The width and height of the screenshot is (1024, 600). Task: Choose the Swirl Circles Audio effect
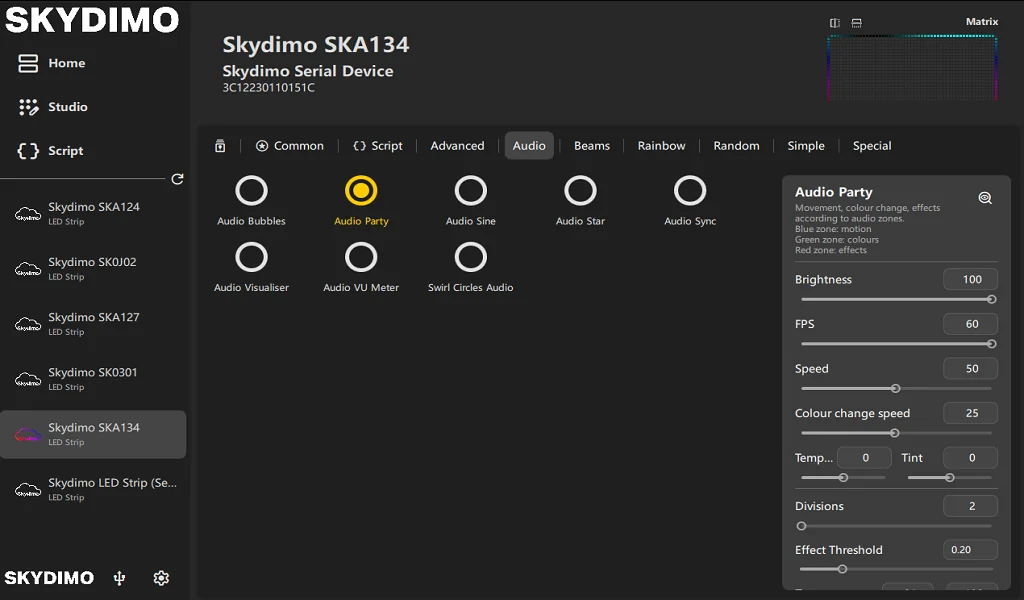point(470,257)
